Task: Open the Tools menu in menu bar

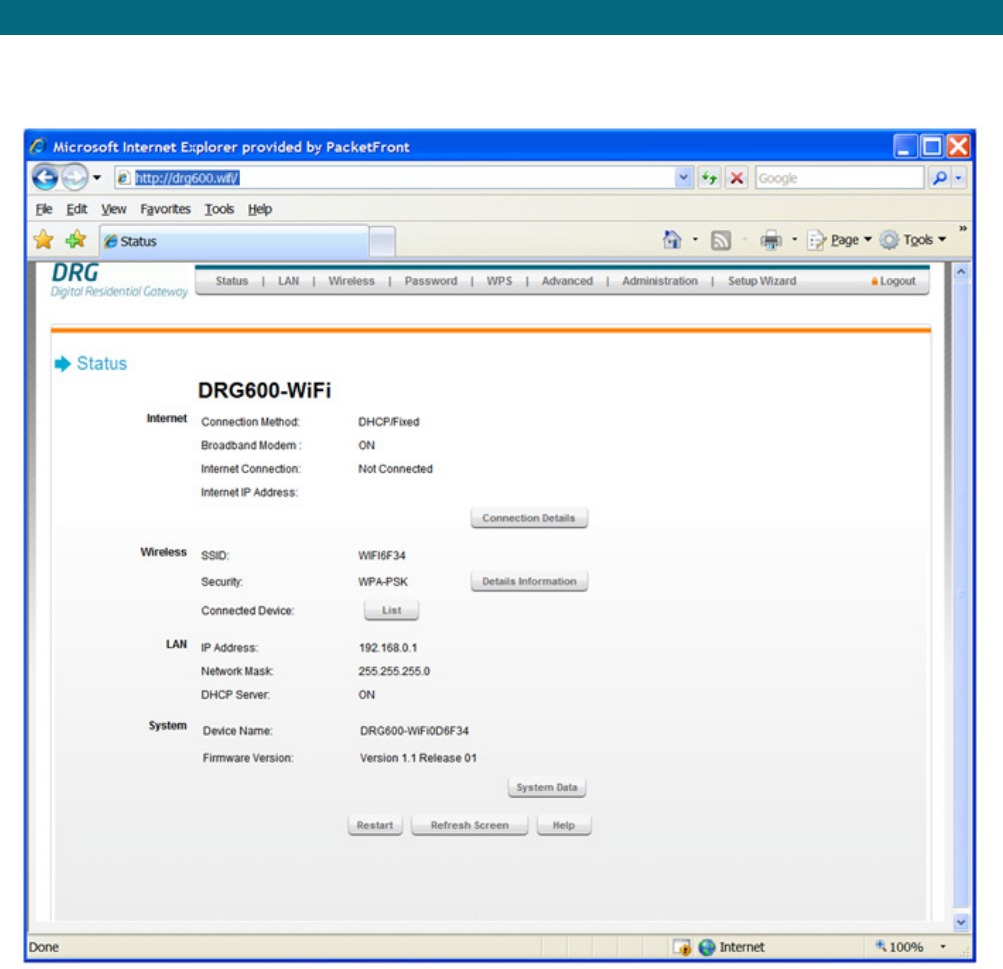Action: coord(219,209)
